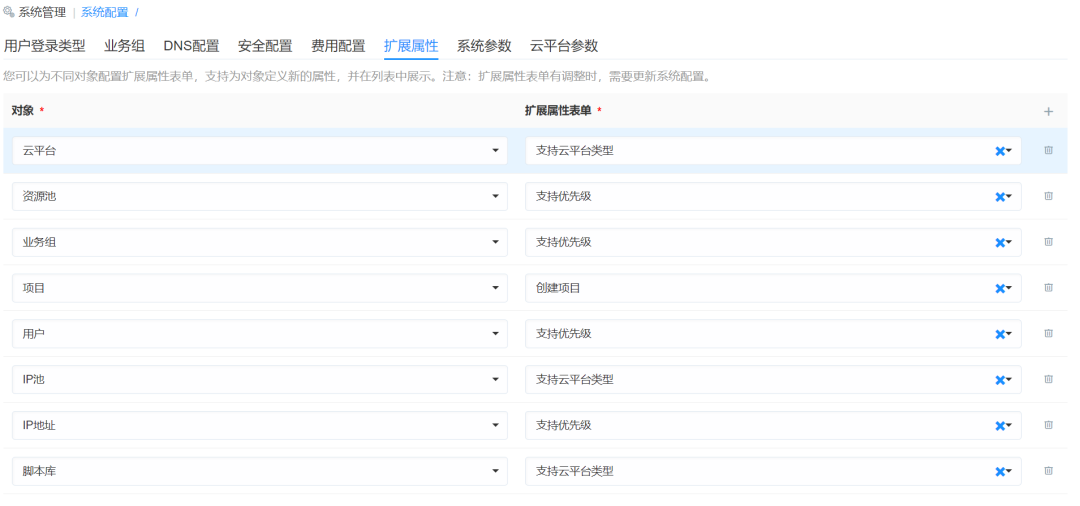Screen dimensions: 1080x506
Task: Go to the 费用配置 tab
Action: (x=338, y=46)
